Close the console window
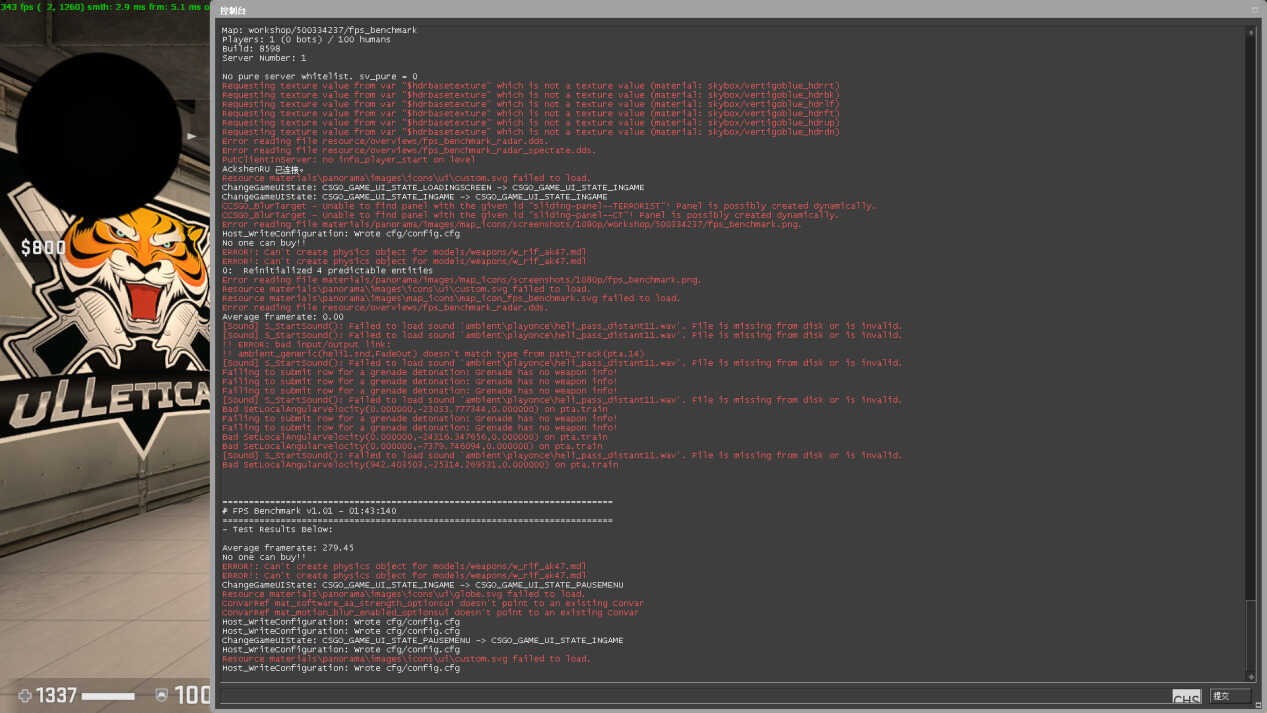This screenshot has height=713, width=1267. click(1254, 9)
